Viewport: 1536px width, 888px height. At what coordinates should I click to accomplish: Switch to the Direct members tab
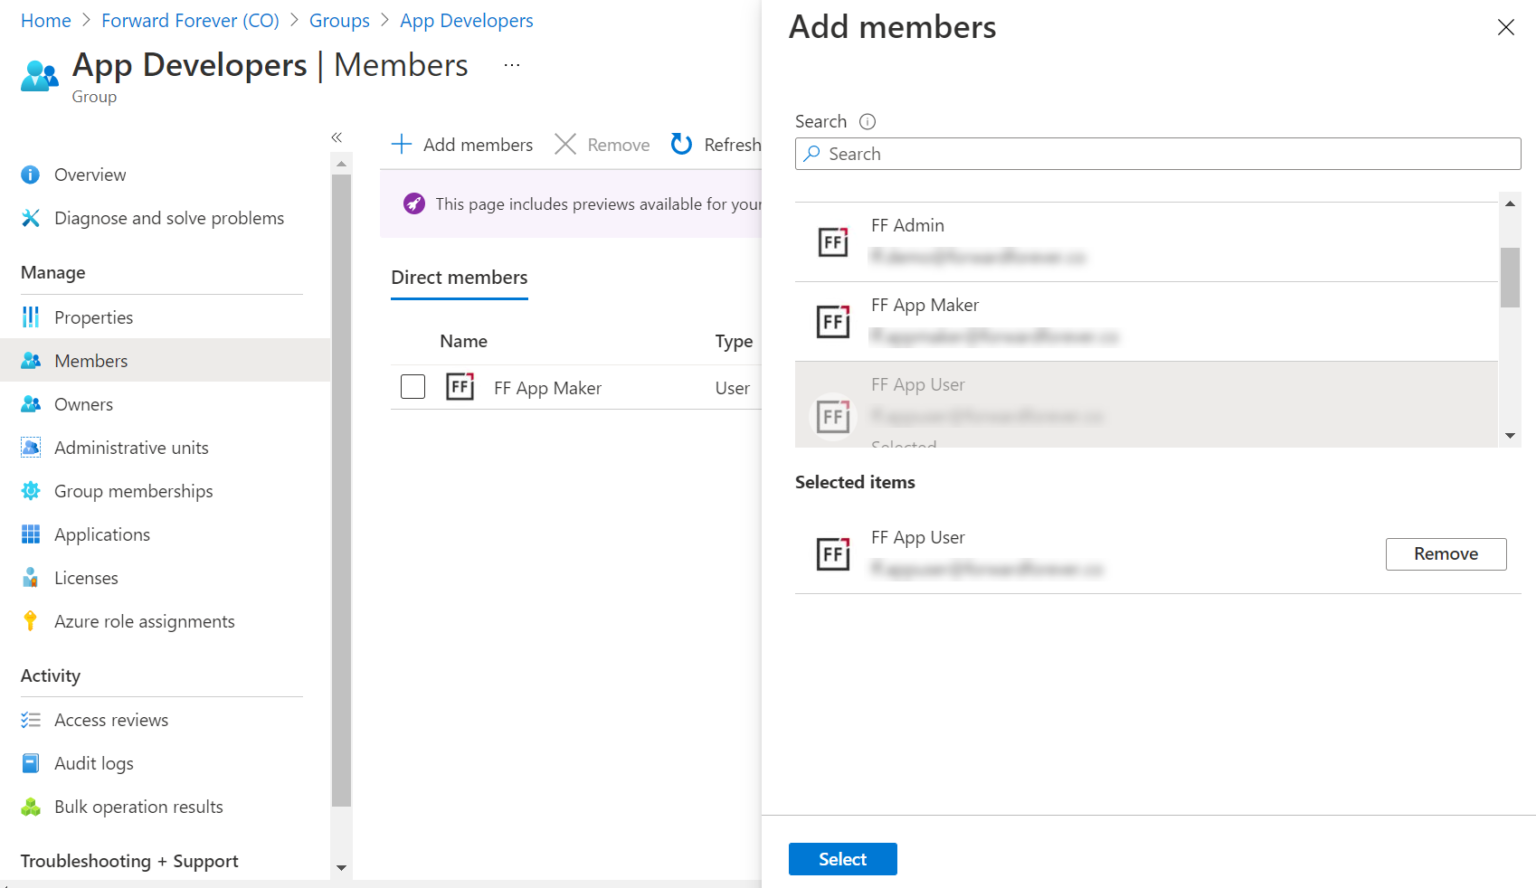pos(459,278)
